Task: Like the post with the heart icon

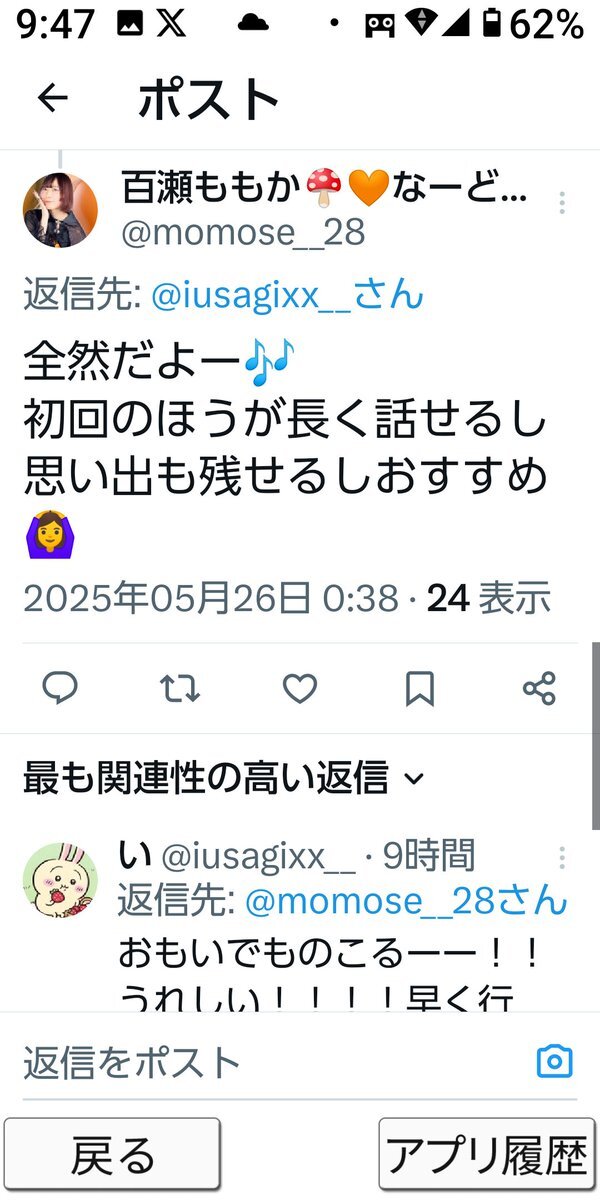Action: click(299, 688)
